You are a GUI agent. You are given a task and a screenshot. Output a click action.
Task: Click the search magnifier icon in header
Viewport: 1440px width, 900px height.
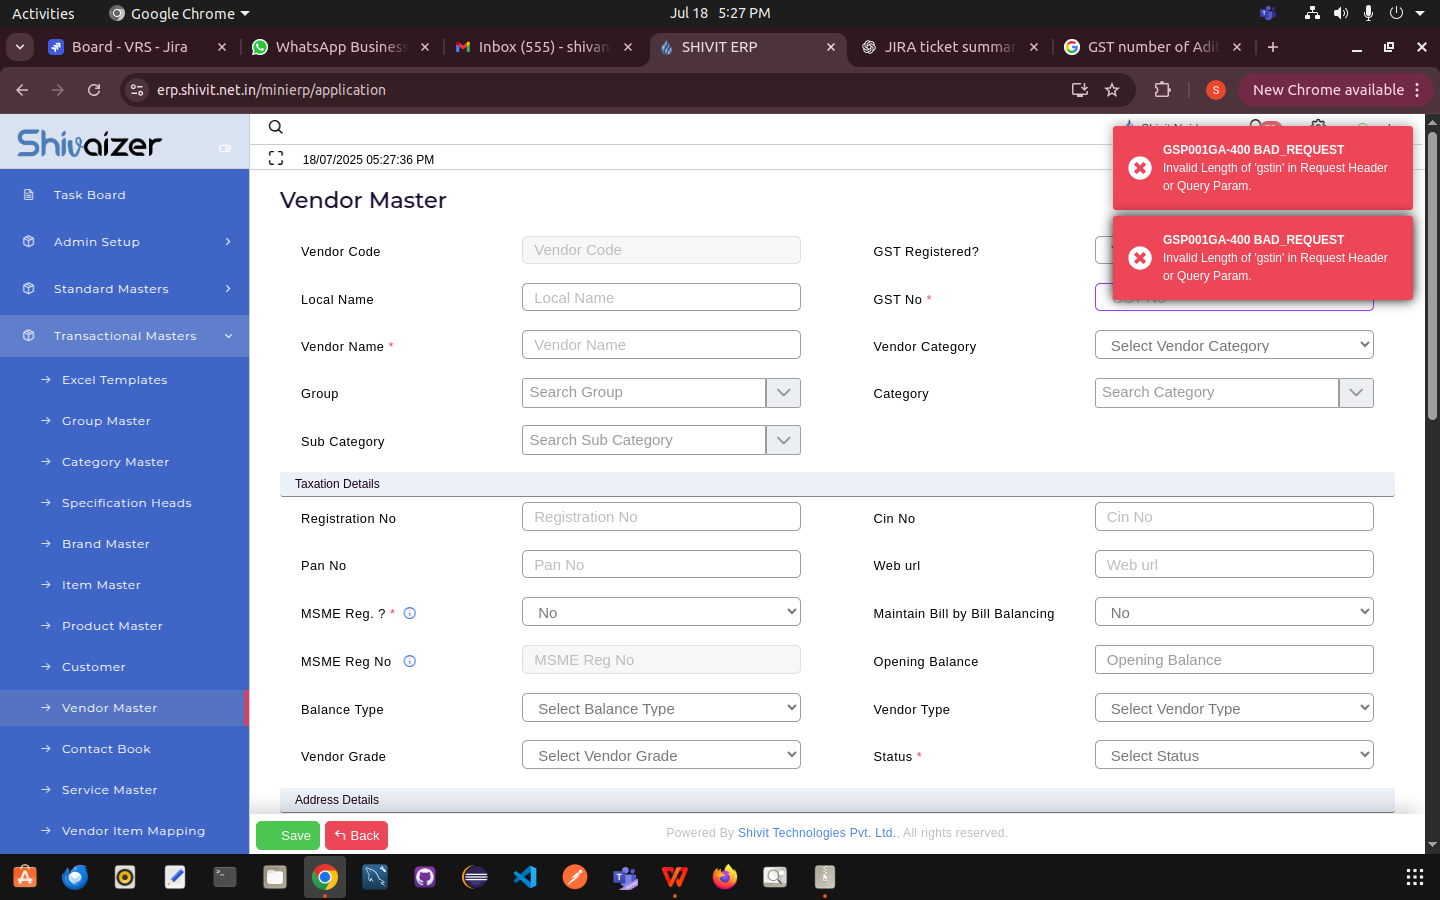pyautogui.click(x=276, y=127)
